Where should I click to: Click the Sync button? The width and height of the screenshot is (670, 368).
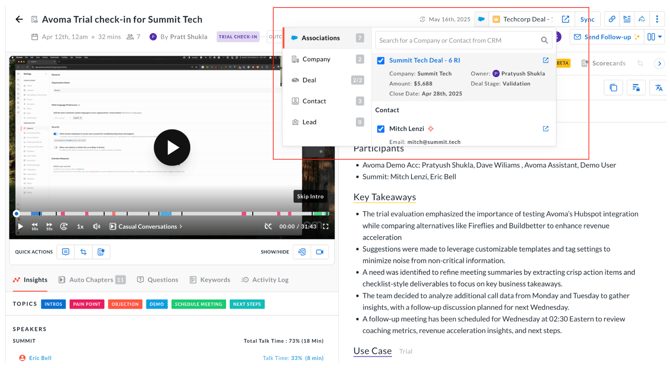pos(587,19)
